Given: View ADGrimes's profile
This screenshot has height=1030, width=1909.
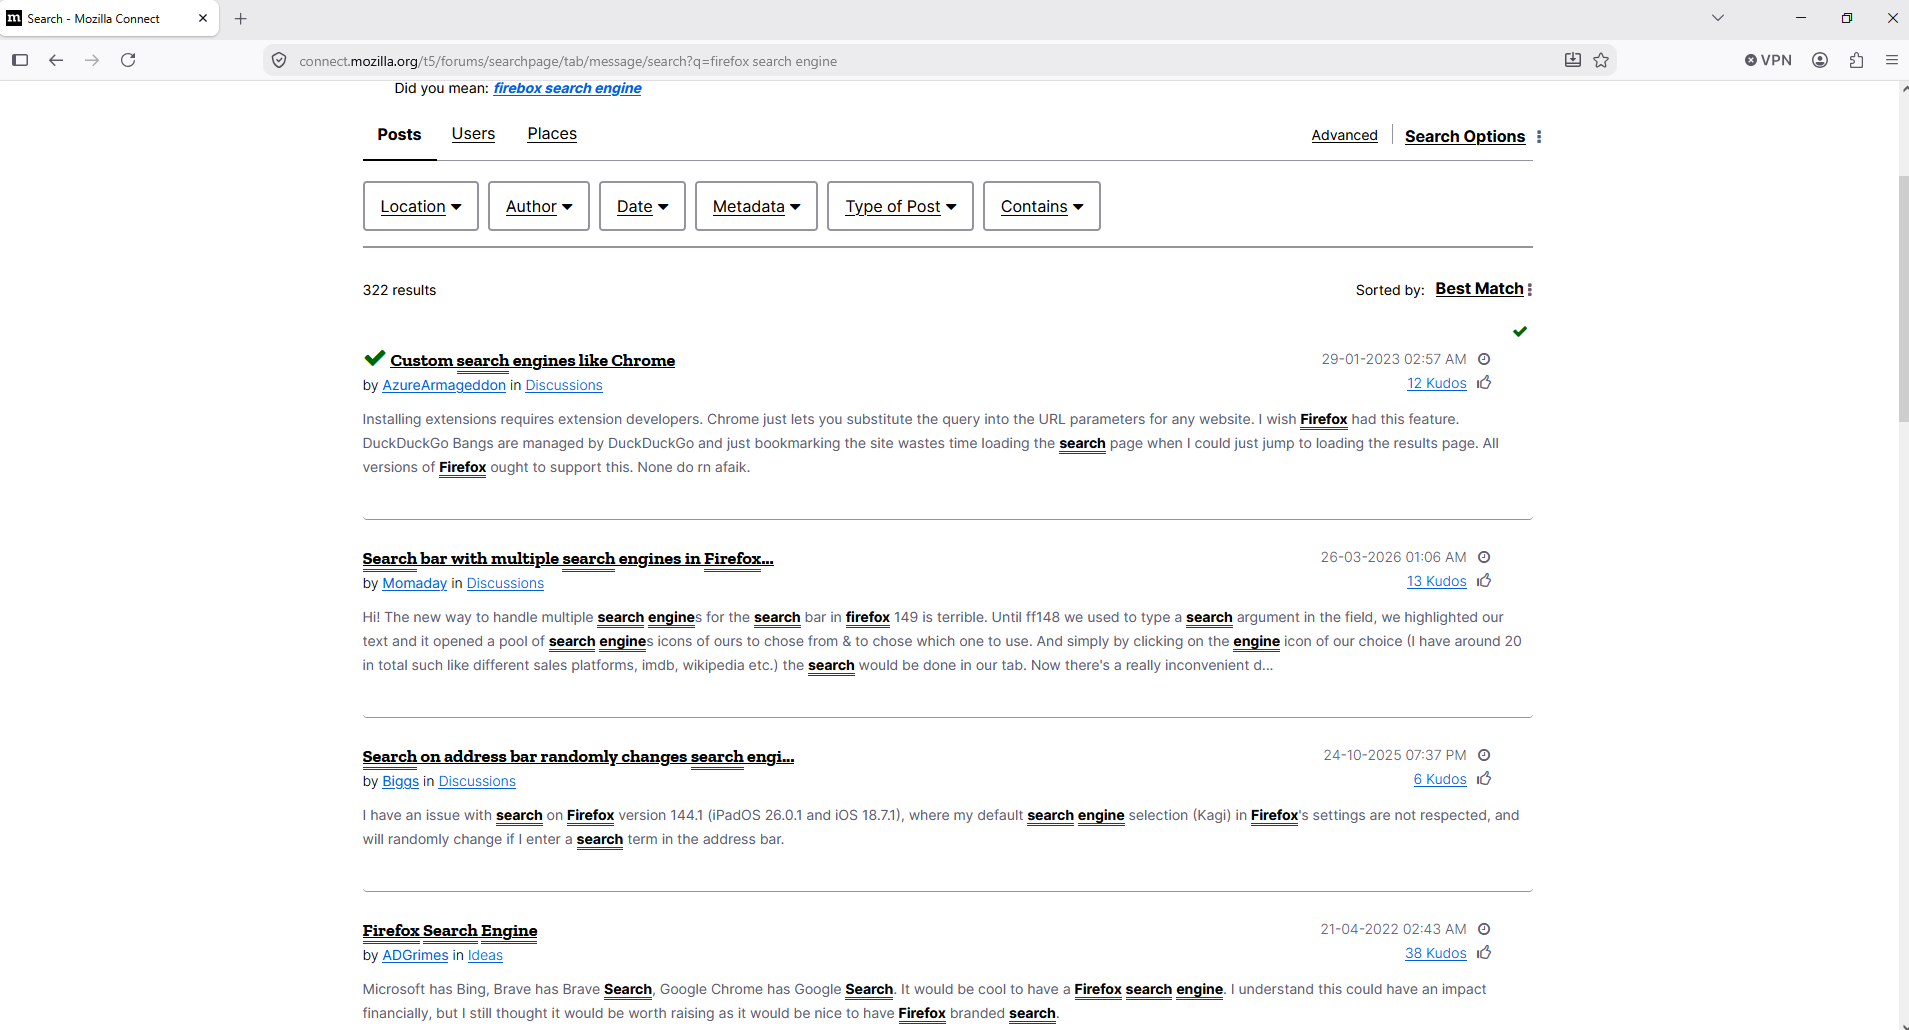Looking at the screenshot, I should [x=415, y=955].
